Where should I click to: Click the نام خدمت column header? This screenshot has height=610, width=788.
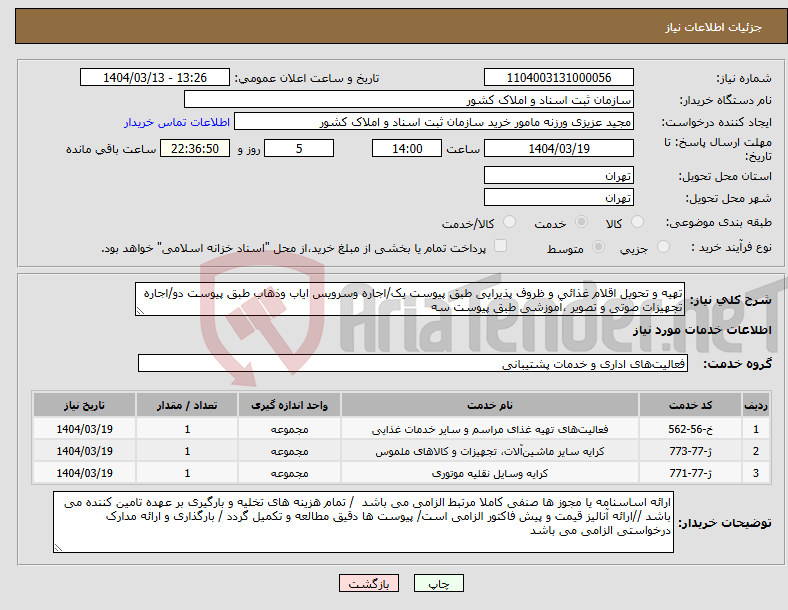tap(489, 405)
